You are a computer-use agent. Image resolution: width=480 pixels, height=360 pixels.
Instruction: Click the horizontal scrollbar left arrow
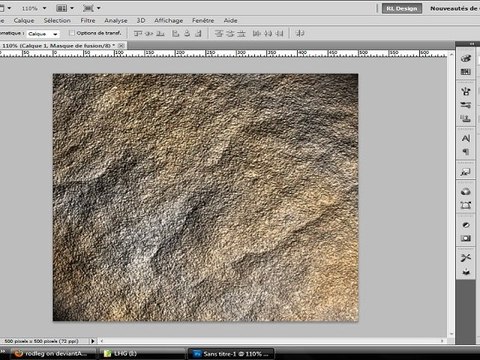(102, 341)
